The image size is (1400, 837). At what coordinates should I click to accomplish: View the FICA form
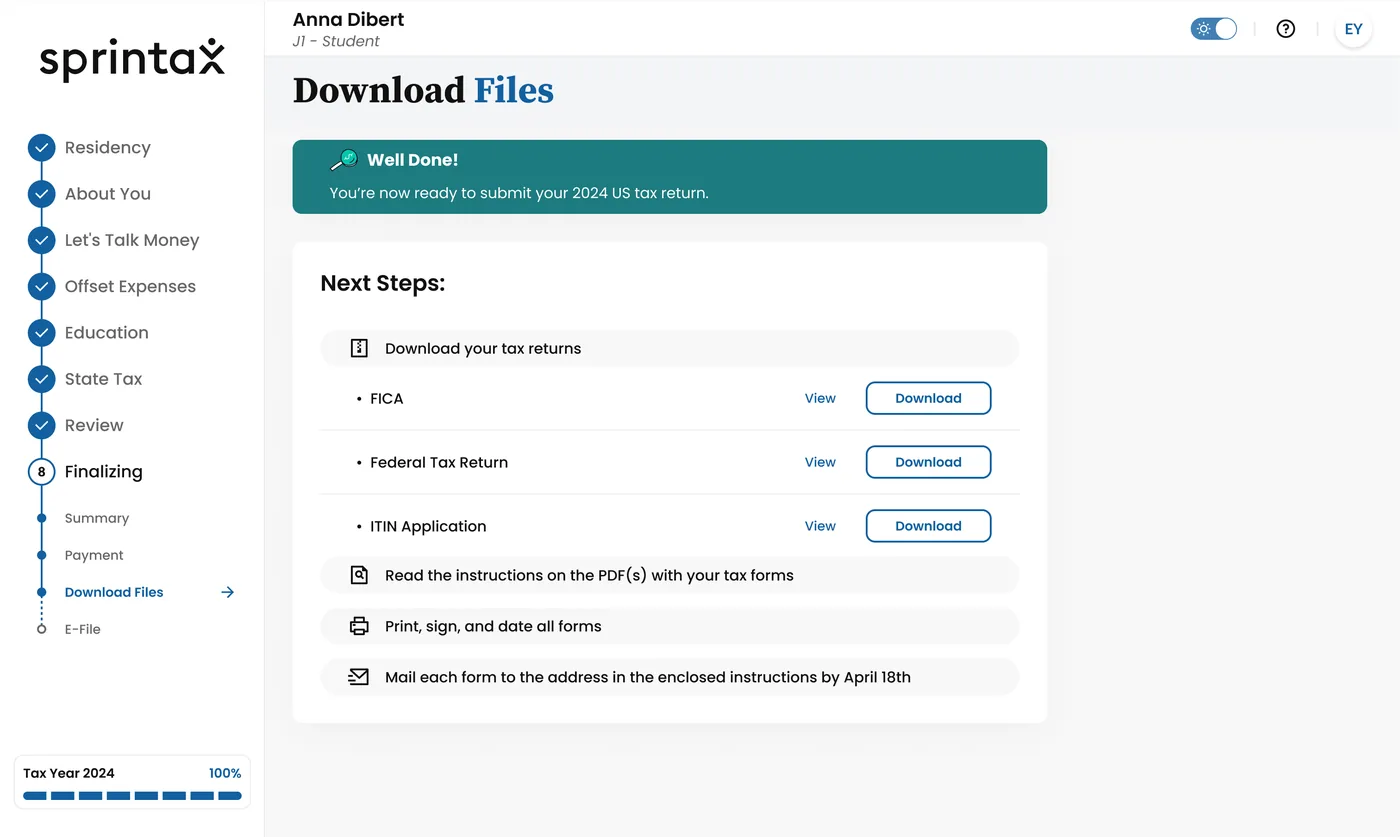[x=820, y=398]
